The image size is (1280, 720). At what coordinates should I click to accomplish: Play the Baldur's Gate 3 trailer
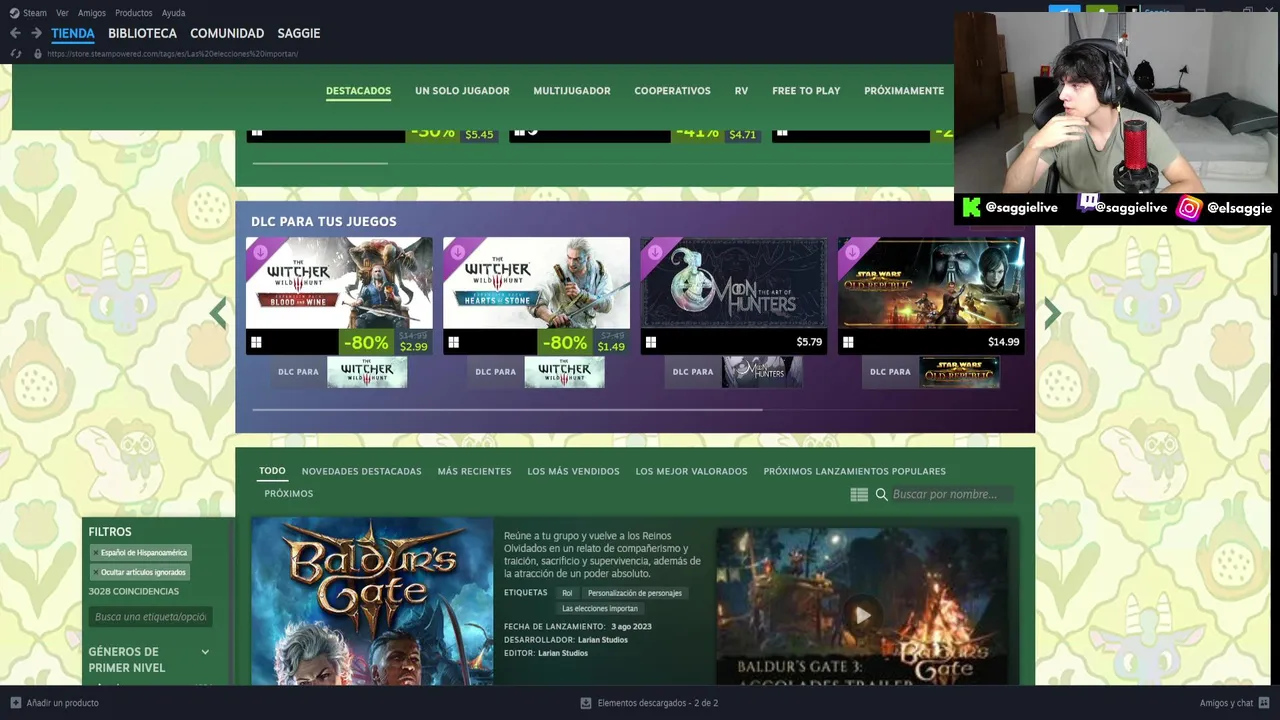862,615
